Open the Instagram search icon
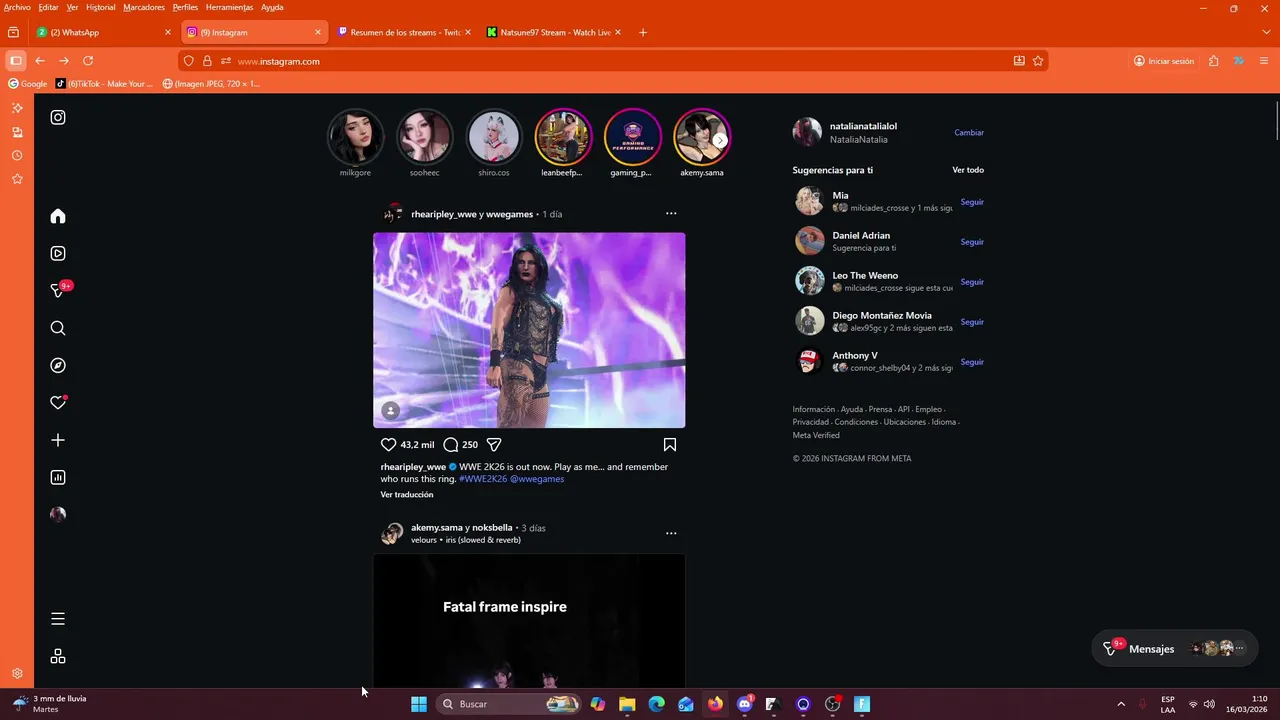Screen dimensions: 1280x720 (x=58, y=328)
